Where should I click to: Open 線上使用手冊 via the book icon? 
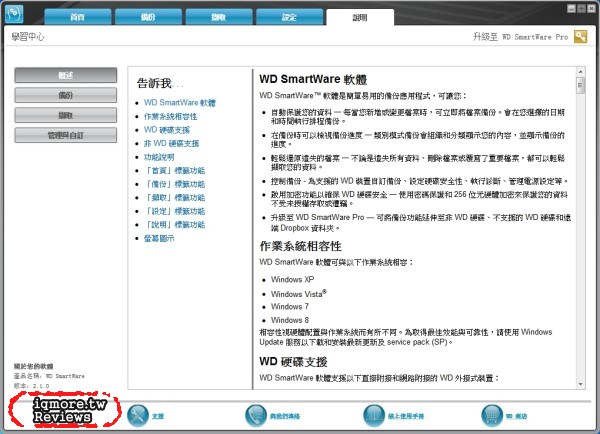(374, 416)
